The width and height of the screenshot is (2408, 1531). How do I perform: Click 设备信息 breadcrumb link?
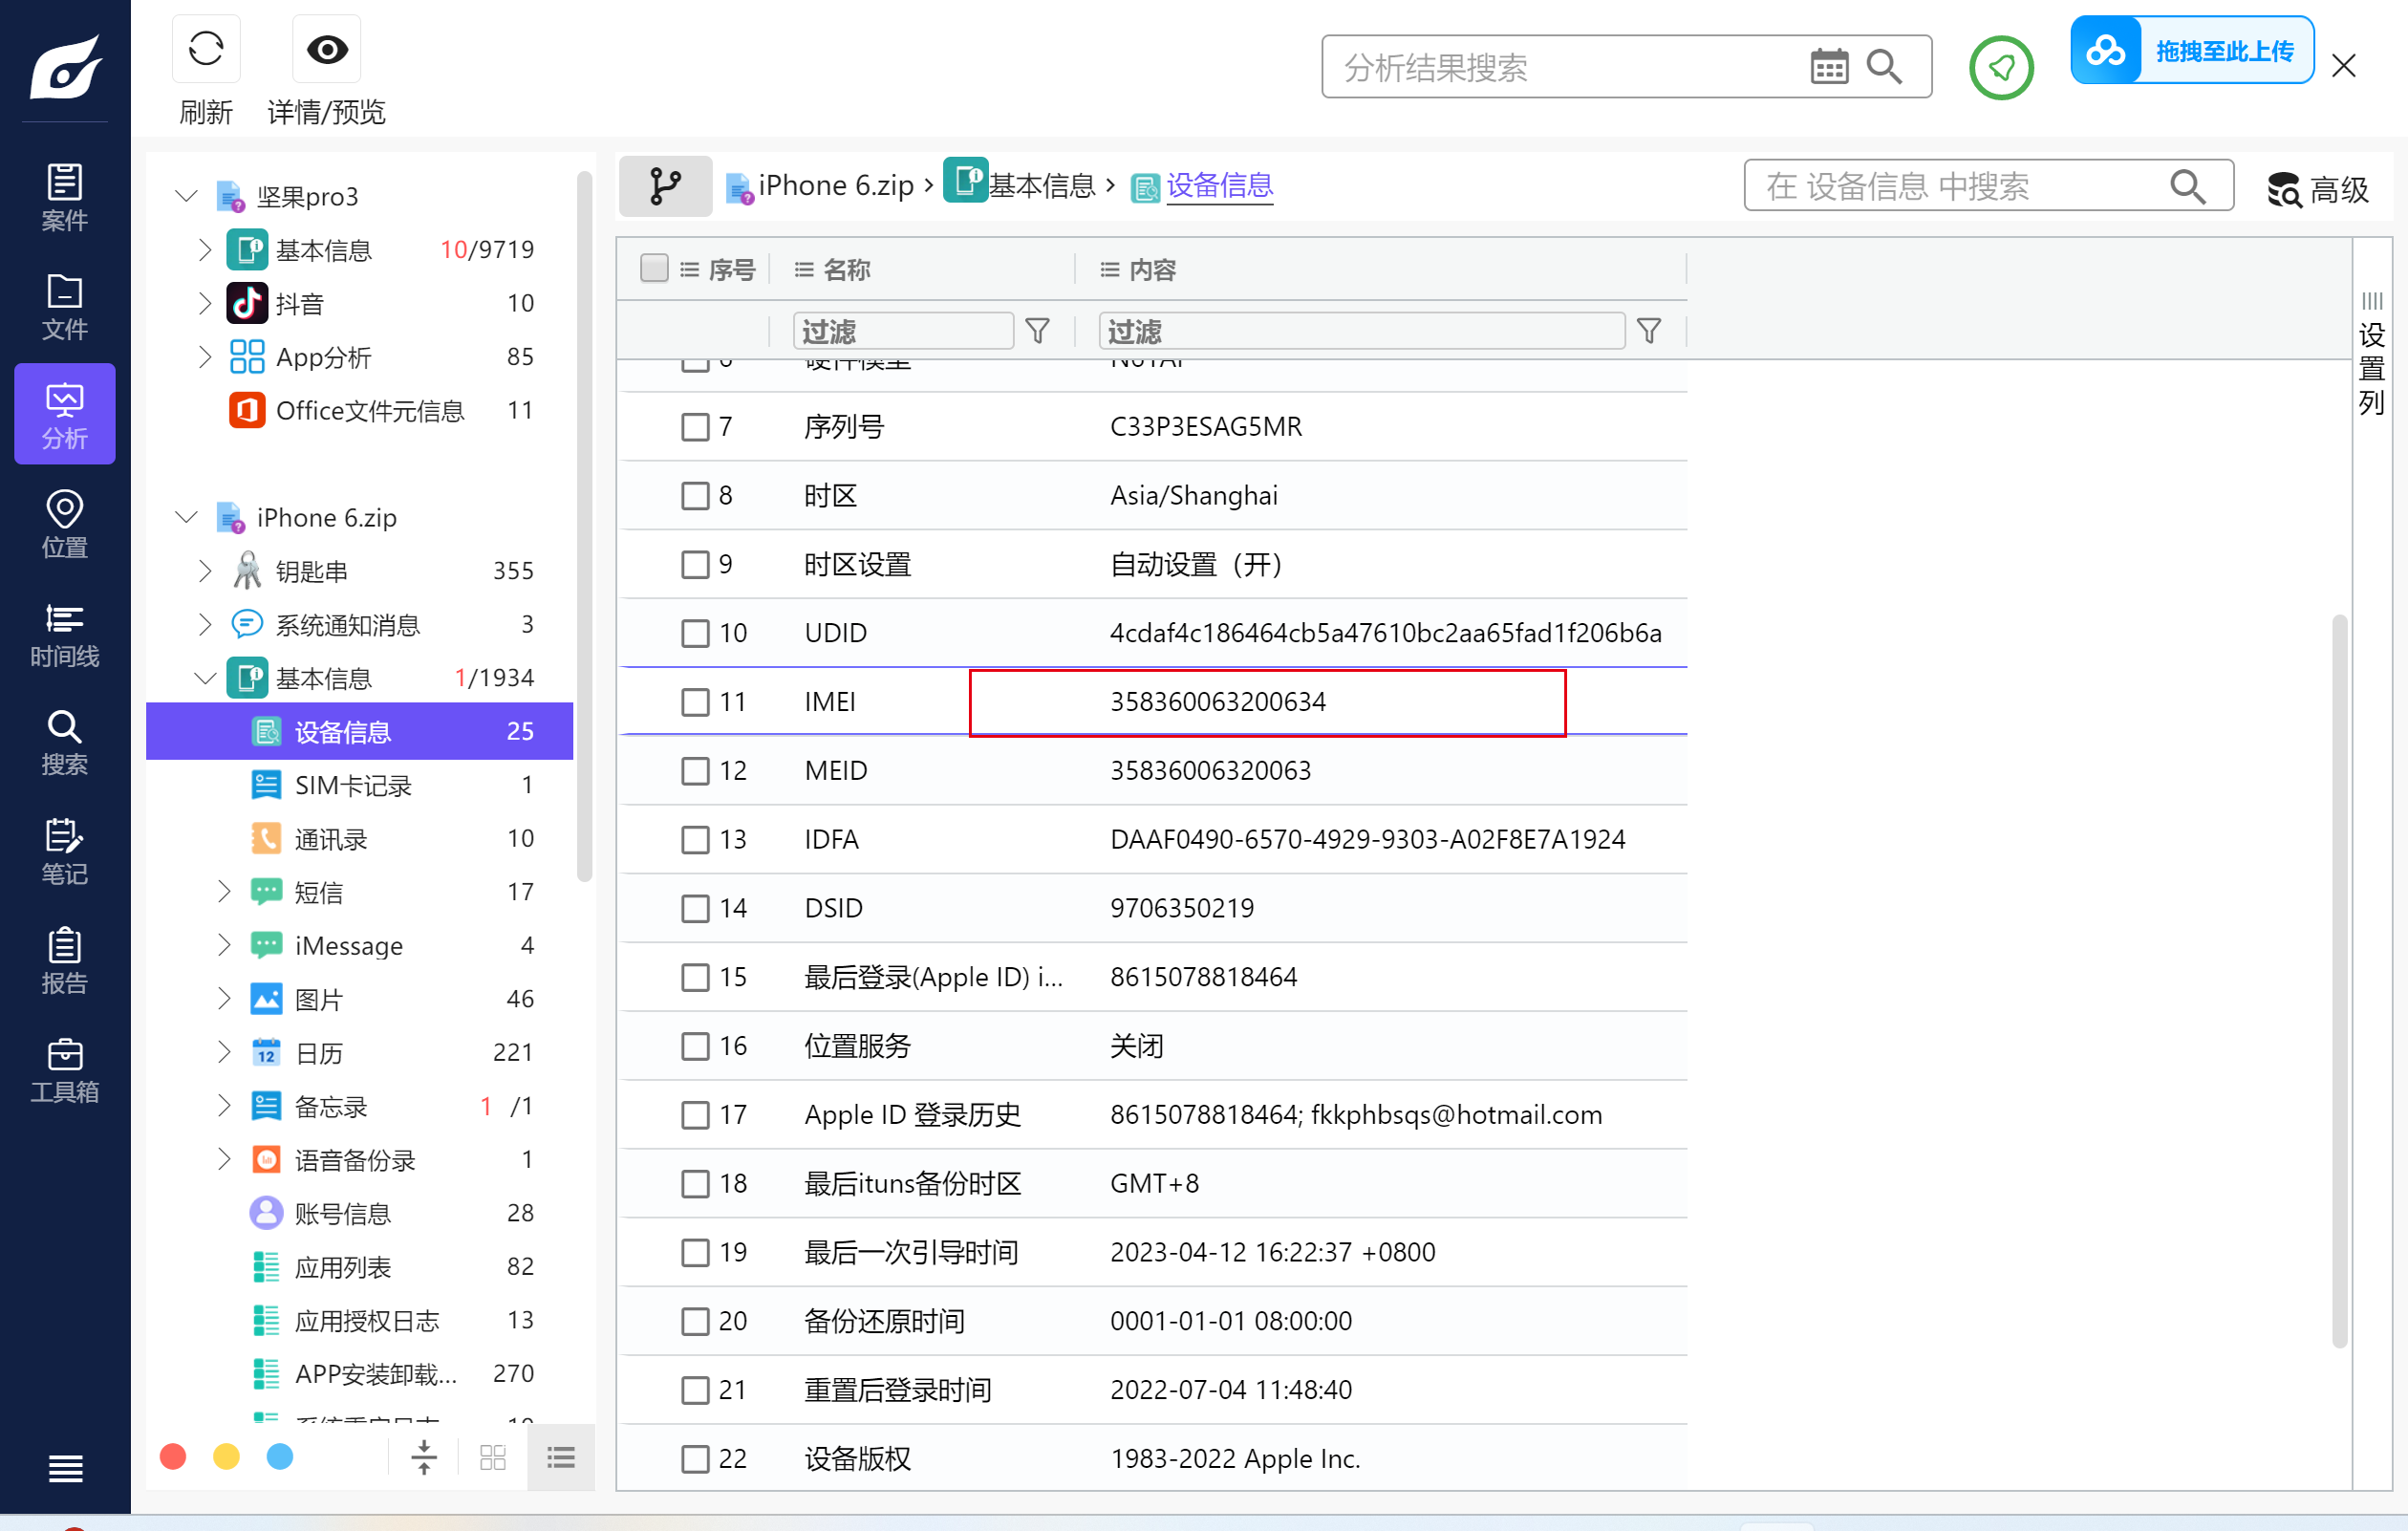coord(1219,186)
